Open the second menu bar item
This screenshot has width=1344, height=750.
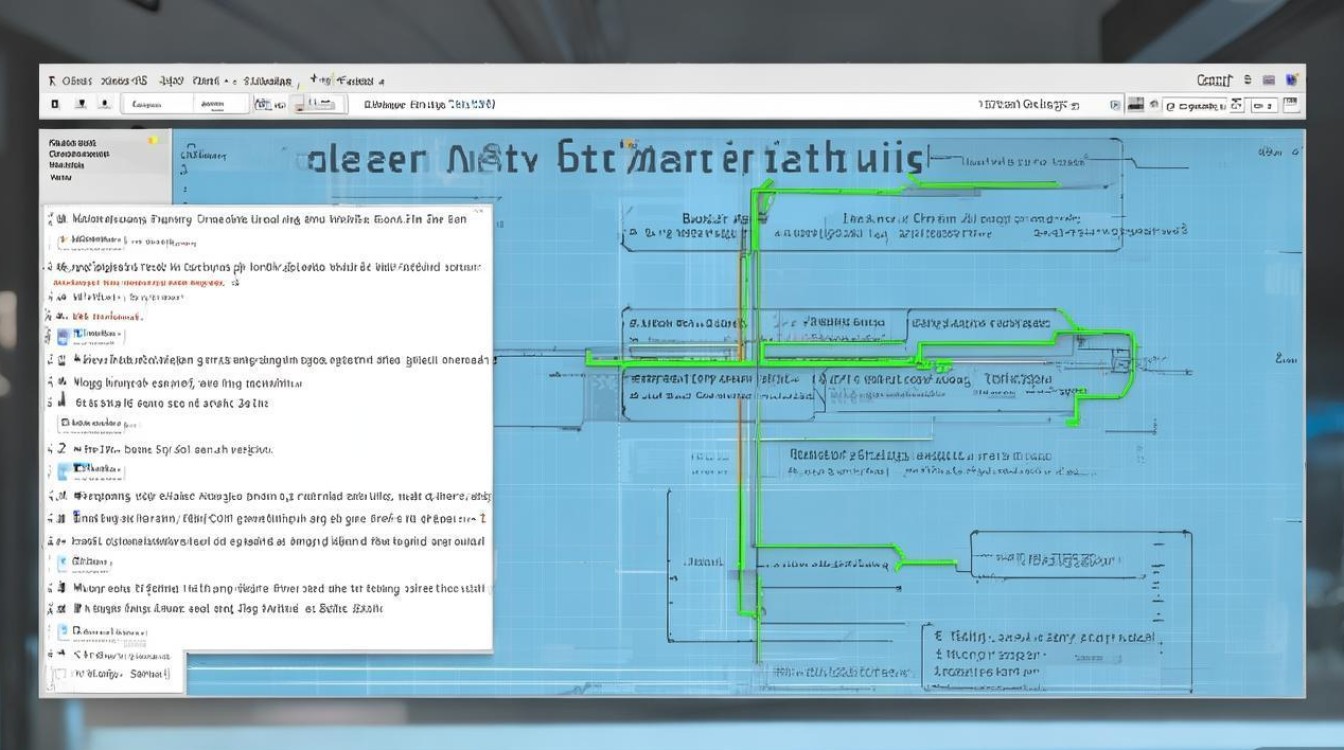click(x=125, y=81)
